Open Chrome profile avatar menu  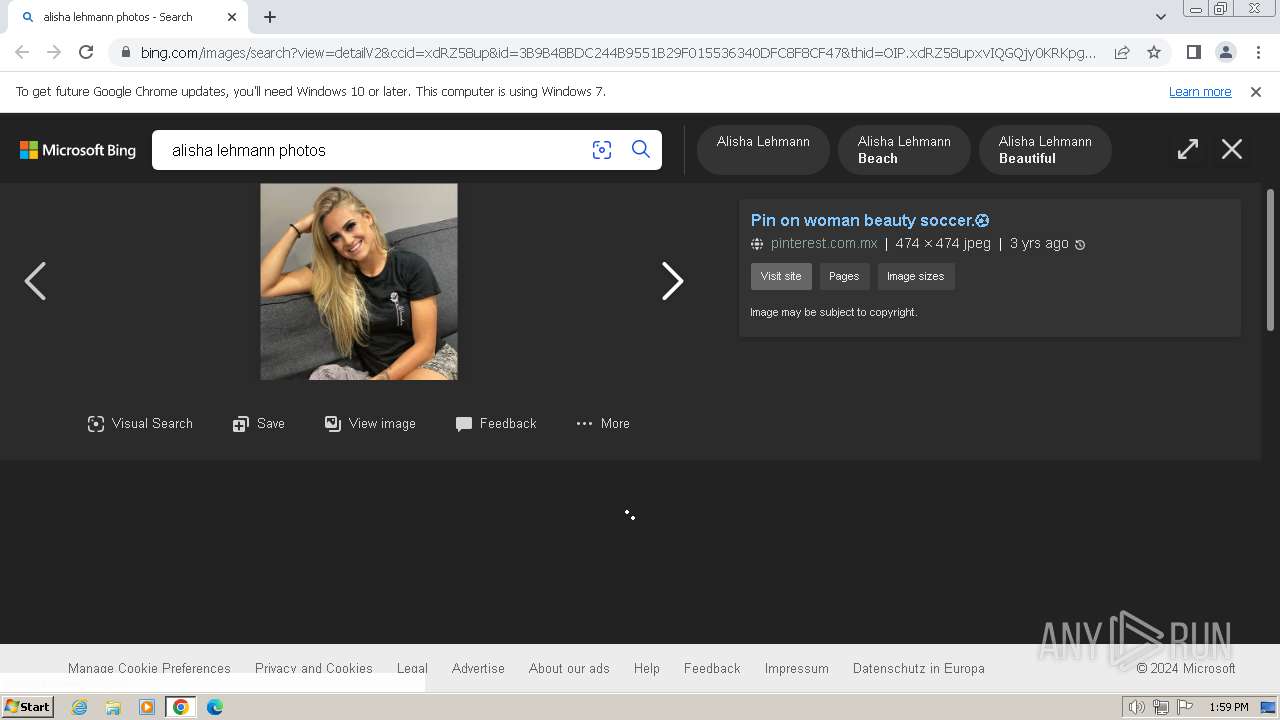tap(1225, 52)
